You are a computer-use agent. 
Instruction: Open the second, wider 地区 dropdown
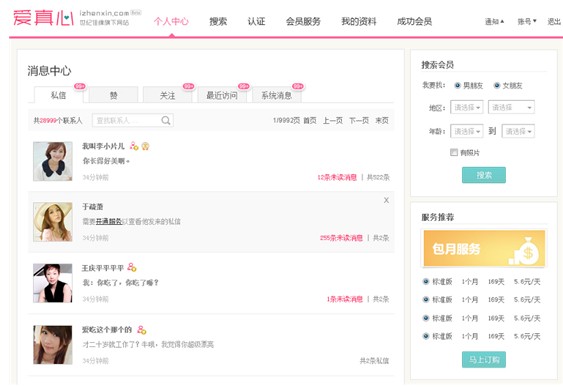pyautogui.click(x=511, y=107)
